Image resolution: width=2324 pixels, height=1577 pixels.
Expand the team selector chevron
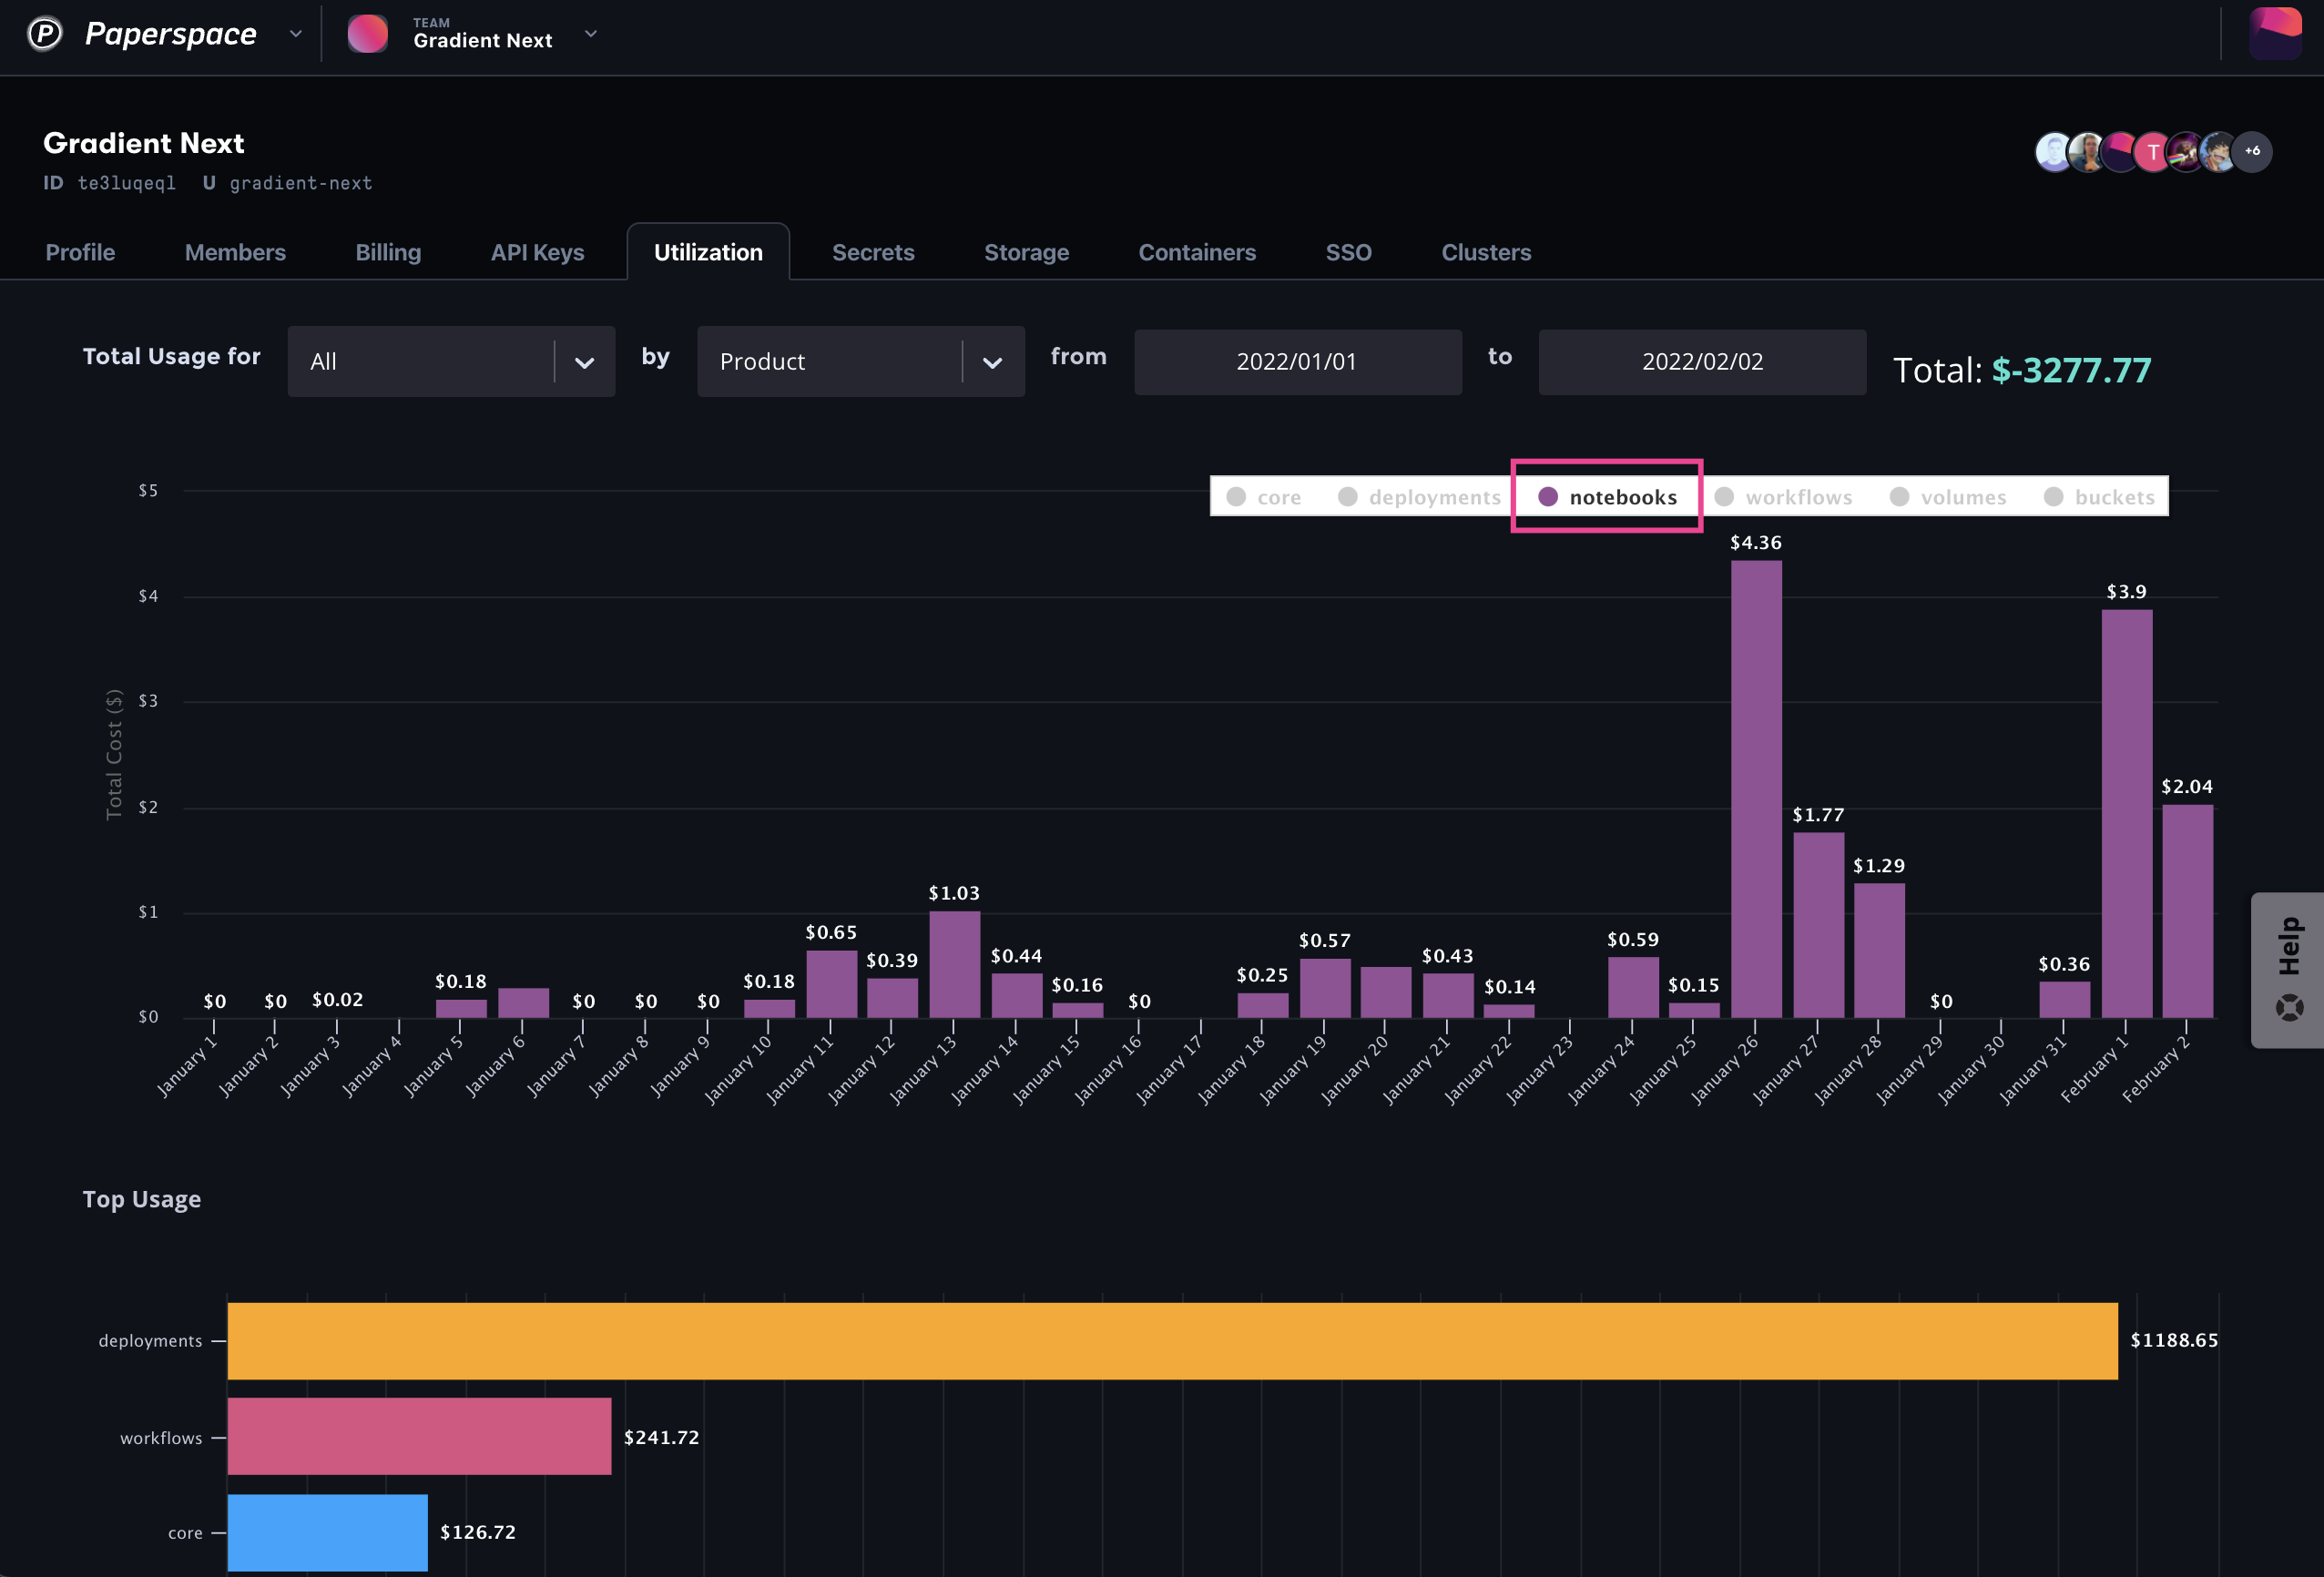coord(591,34)
